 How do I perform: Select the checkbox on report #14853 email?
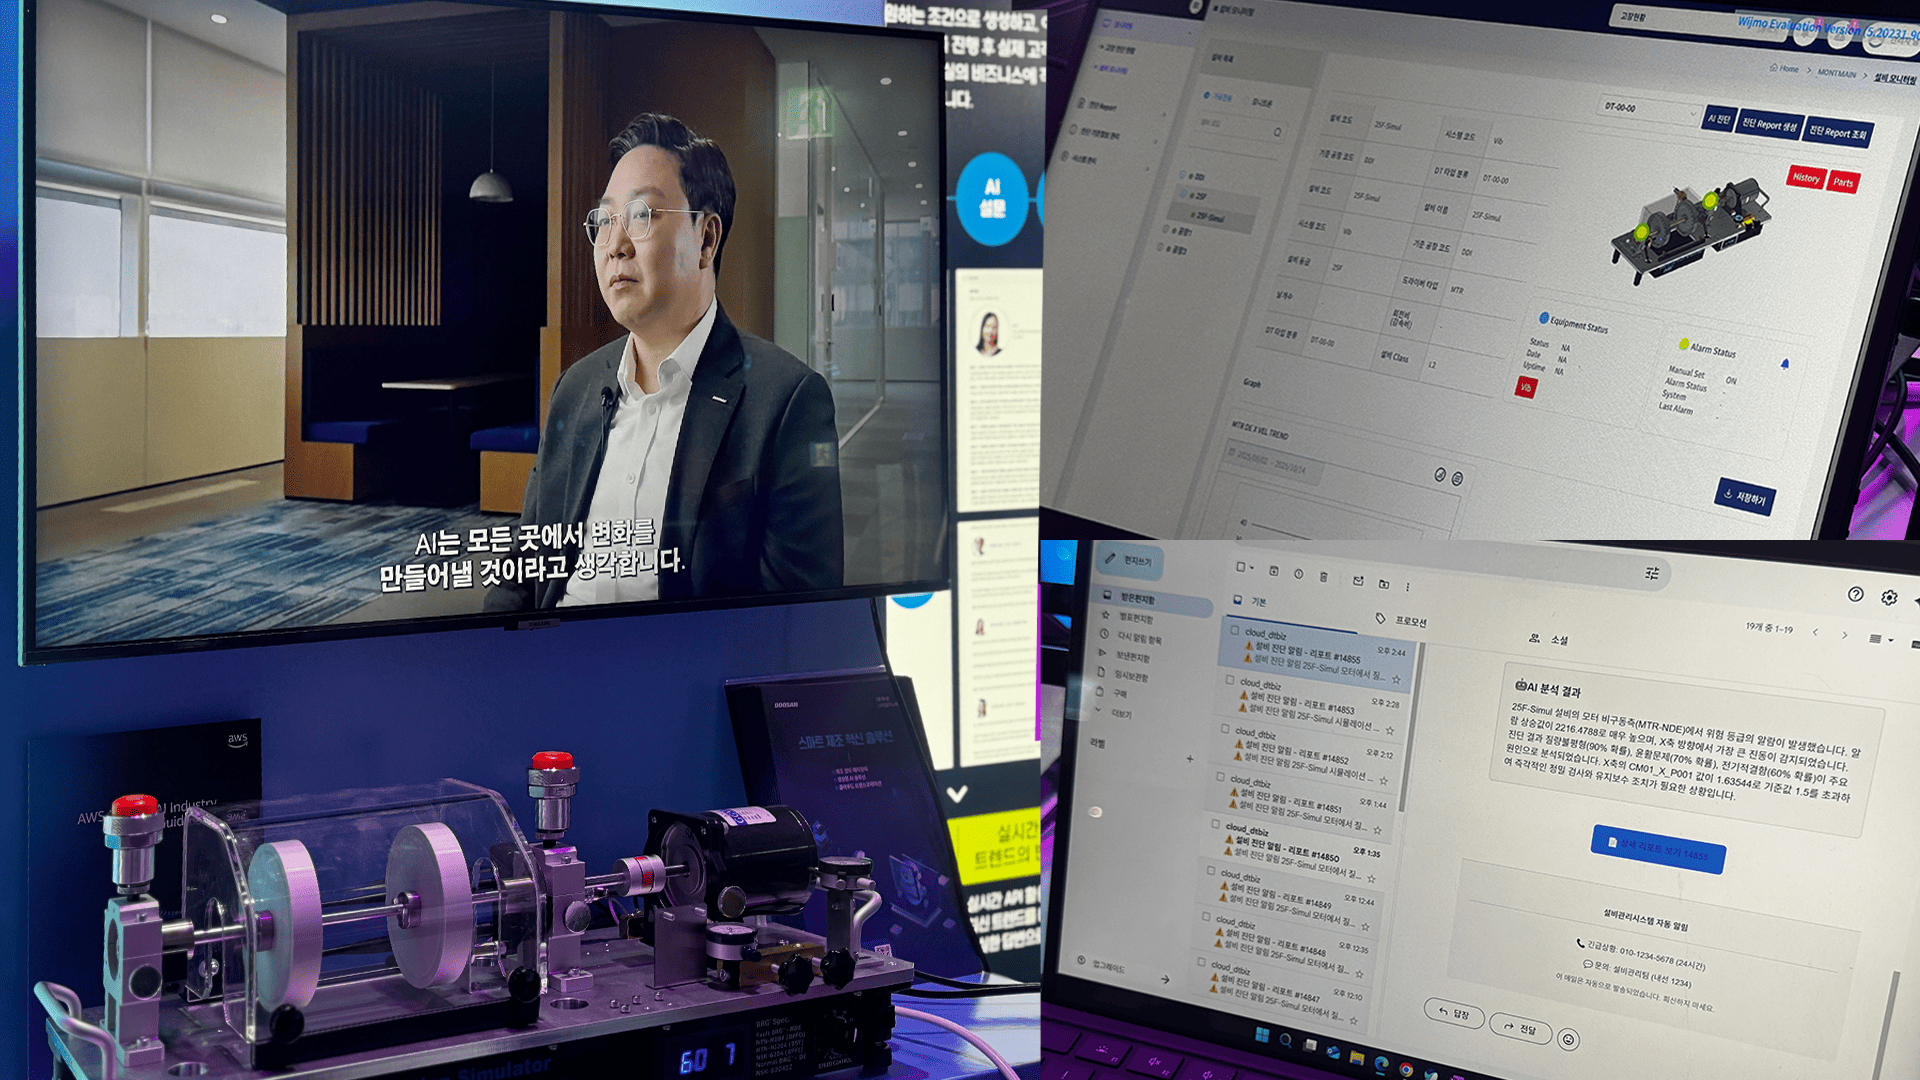click(1230, 681)
